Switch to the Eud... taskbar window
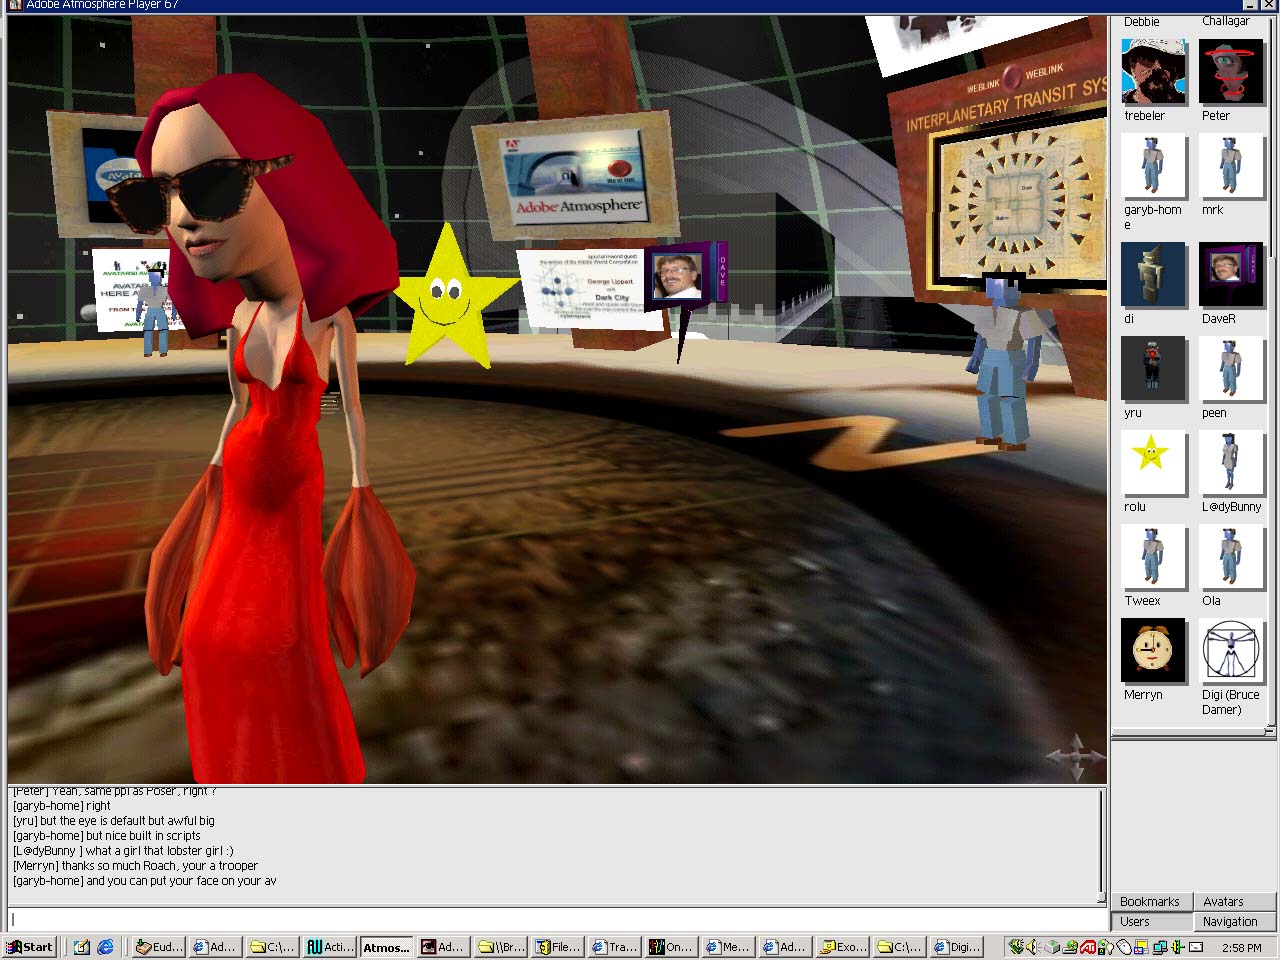The width and height of the screenshot is (1280, 960). (159, 947)
